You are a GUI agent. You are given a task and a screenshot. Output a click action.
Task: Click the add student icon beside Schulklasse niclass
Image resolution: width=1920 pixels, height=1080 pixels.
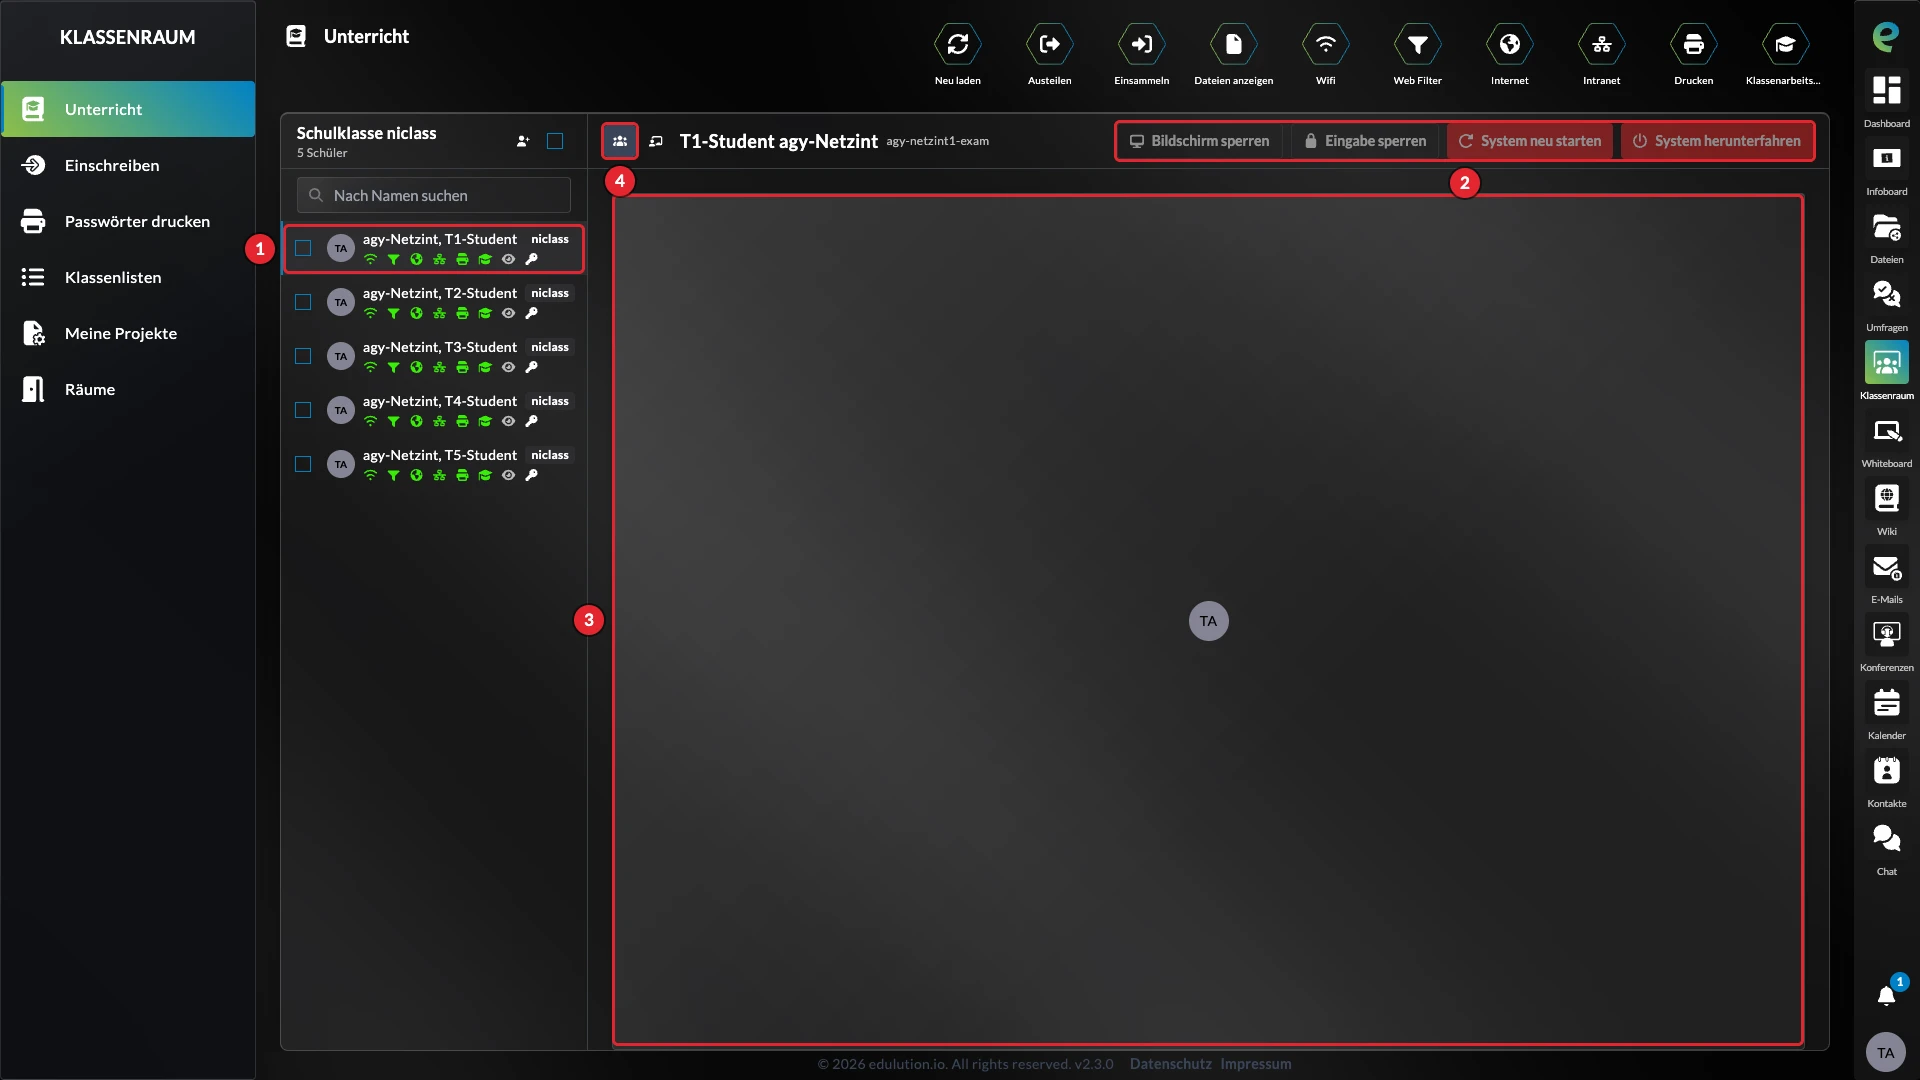[x=522, y=141]
